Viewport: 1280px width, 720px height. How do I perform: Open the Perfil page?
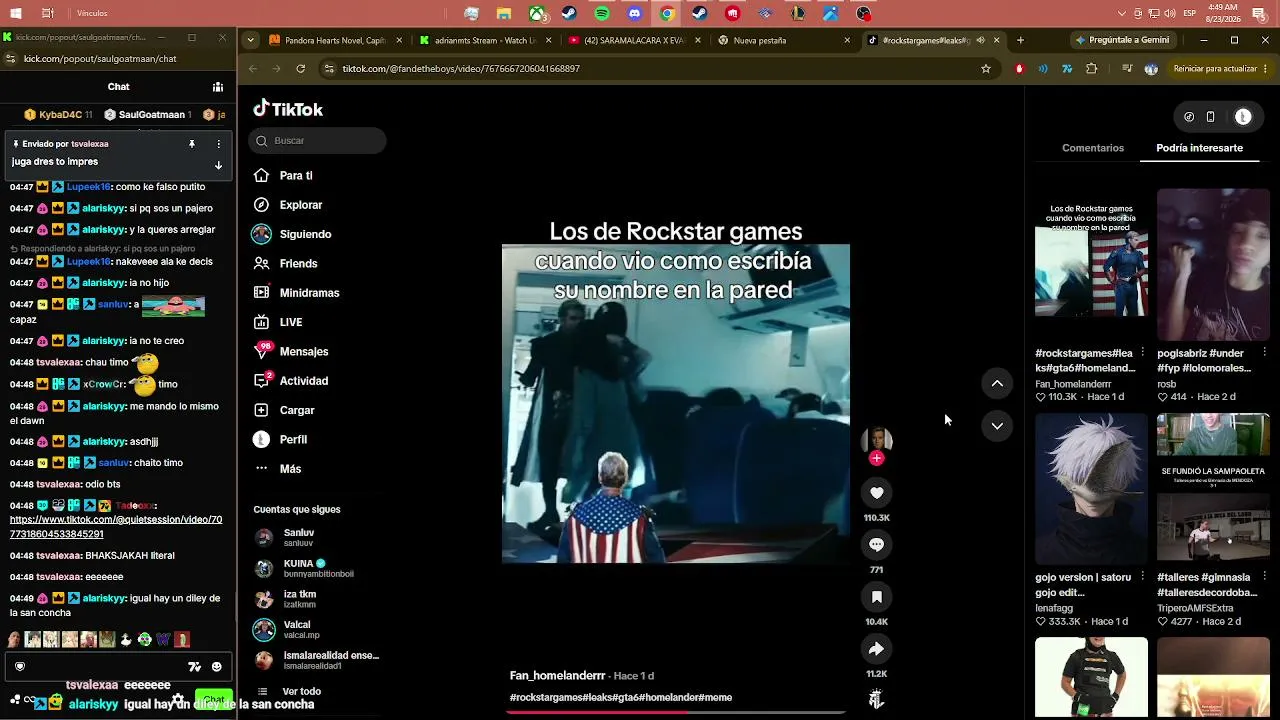point(281,440)
